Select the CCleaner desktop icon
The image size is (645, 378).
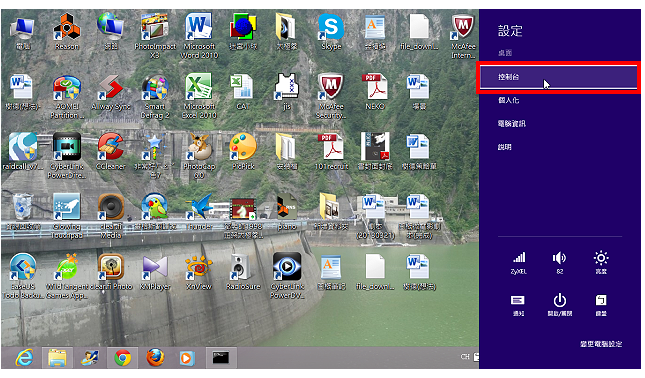tap(110, 151)
